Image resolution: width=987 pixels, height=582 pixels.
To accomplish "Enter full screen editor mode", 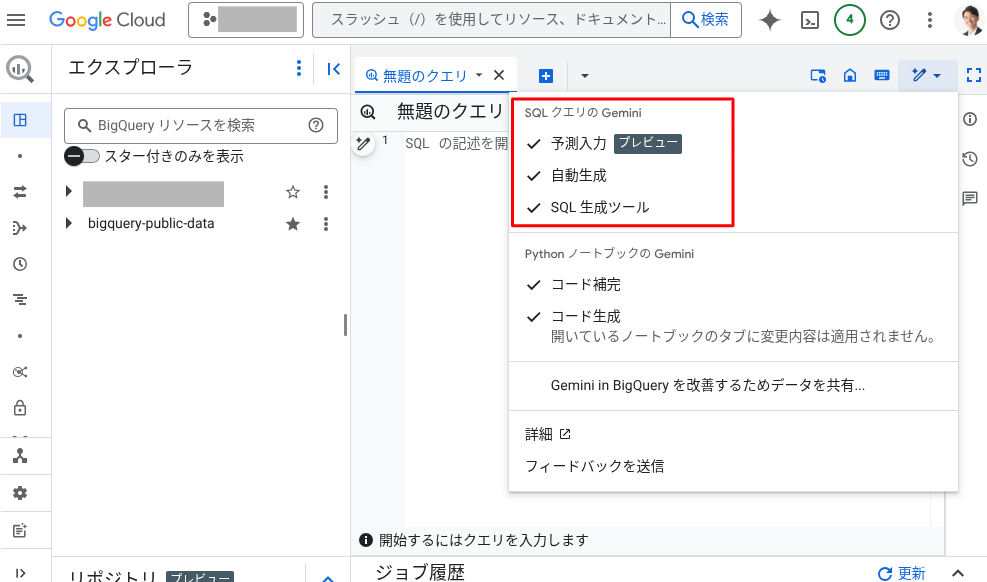I will coord(973,76).
